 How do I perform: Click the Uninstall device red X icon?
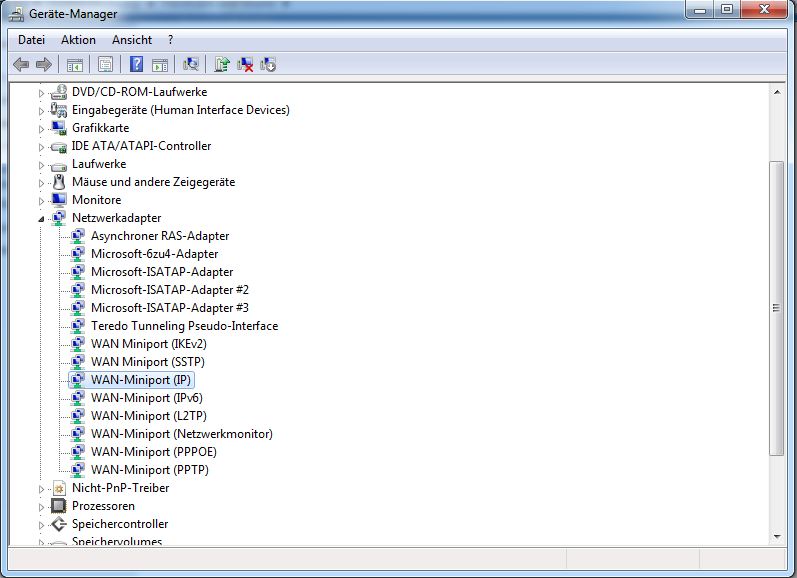tap(245, 65)
